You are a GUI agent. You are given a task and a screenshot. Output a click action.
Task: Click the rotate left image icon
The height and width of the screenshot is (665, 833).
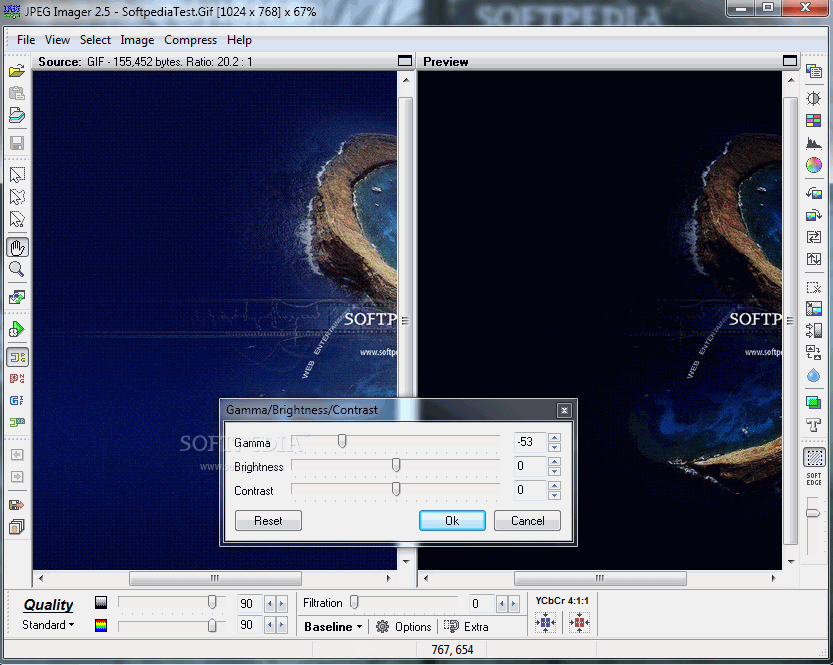pyautogui.click(x=813, y=193)
